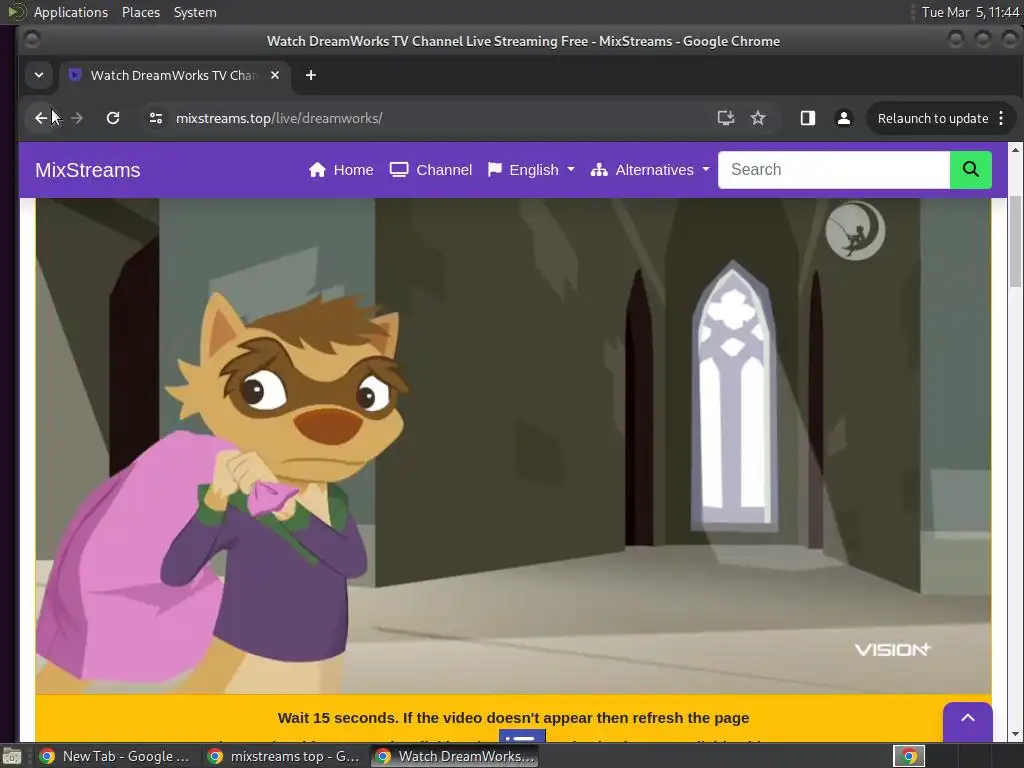Select the Watch DreamWorks TV Chan tab
Image resolution: width=1024 pixels, height=768 pixels.
point(173,75)
